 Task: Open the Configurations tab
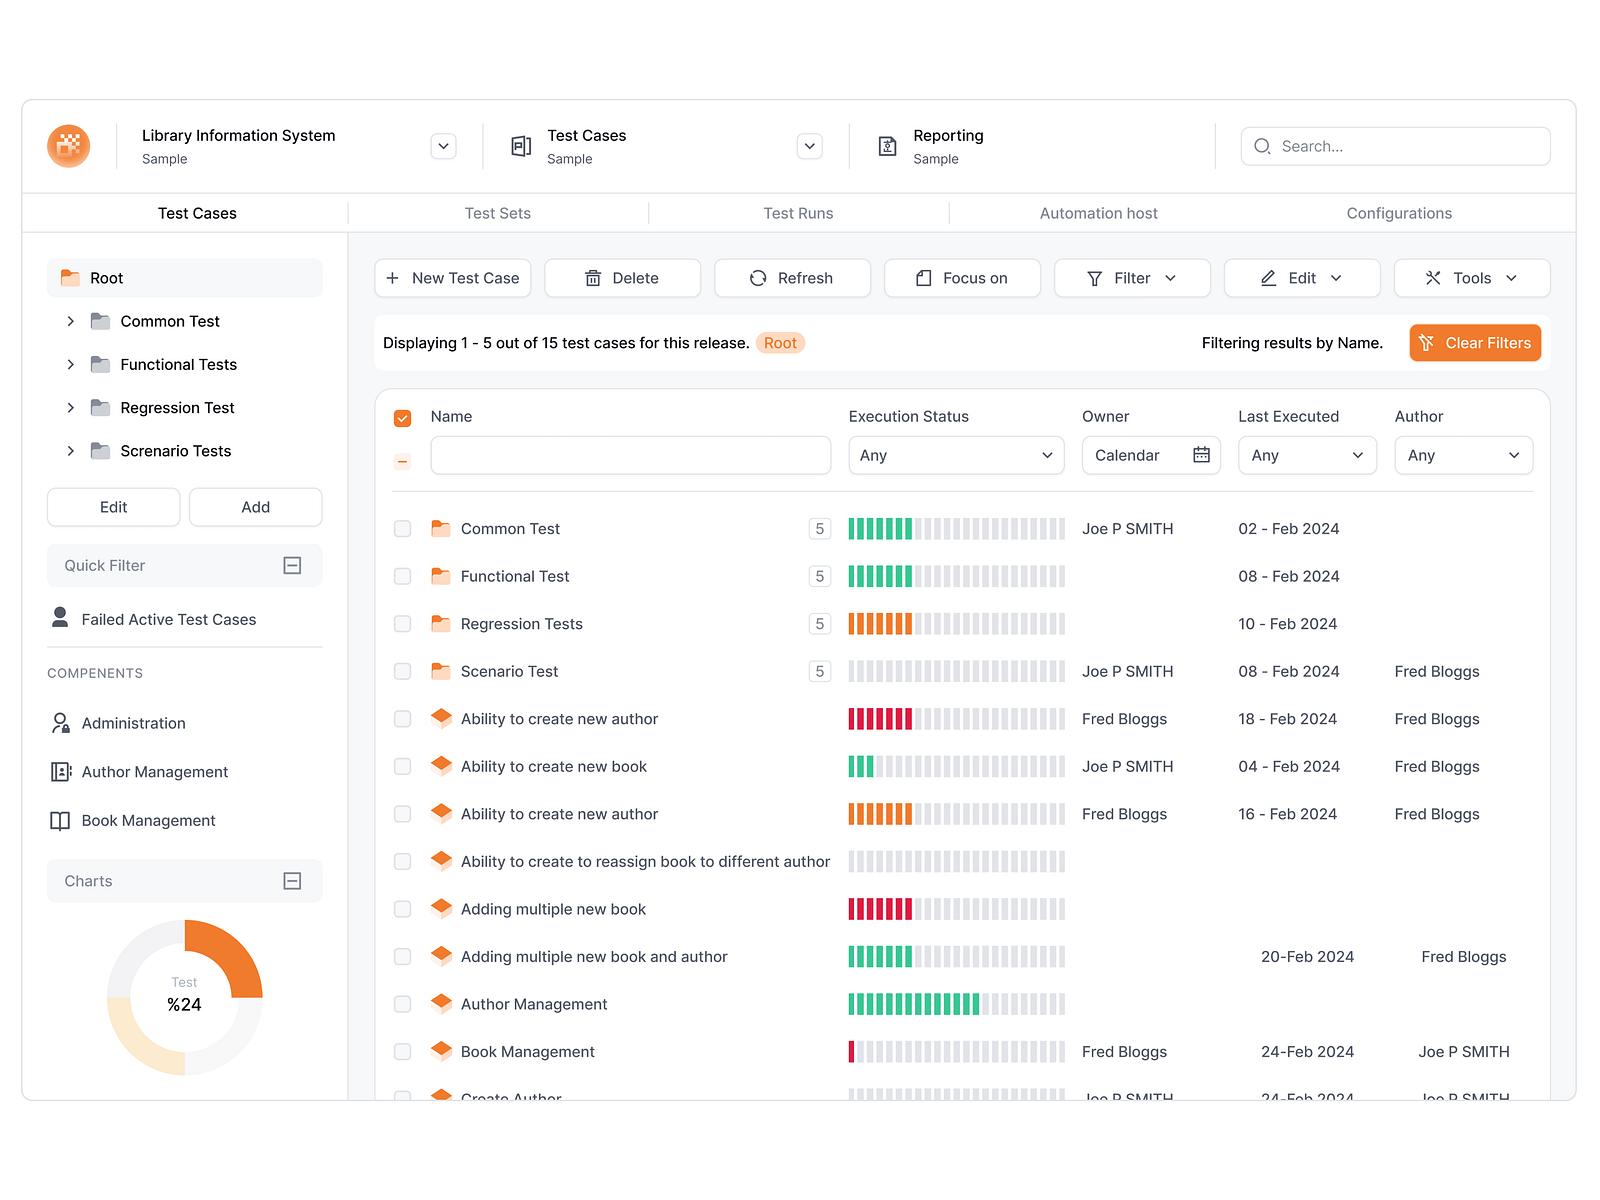1399,213
